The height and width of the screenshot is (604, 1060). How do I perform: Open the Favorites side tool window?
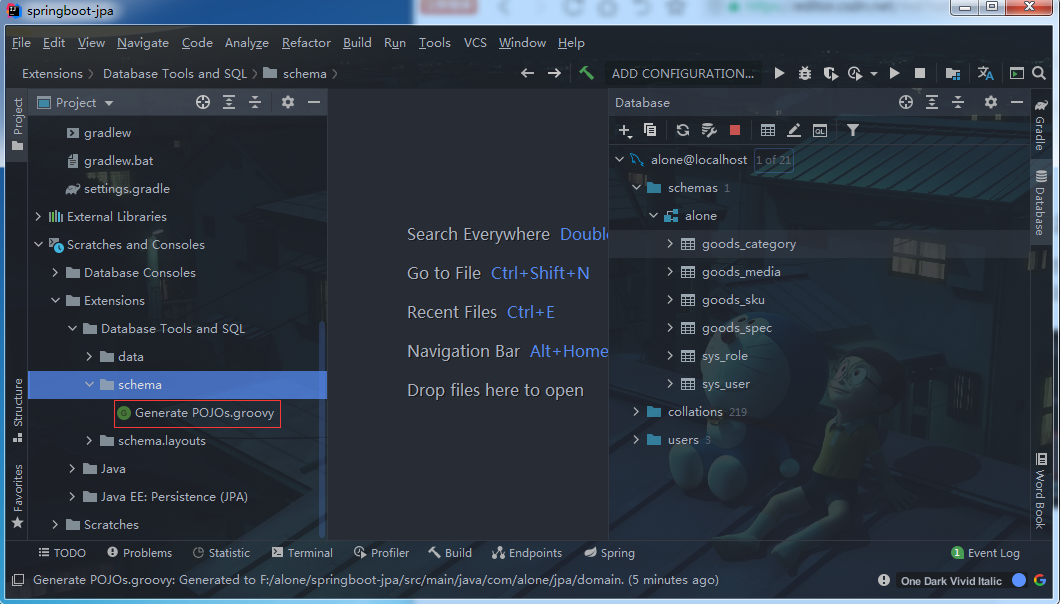pyautogui.click(x=18, y=496)
